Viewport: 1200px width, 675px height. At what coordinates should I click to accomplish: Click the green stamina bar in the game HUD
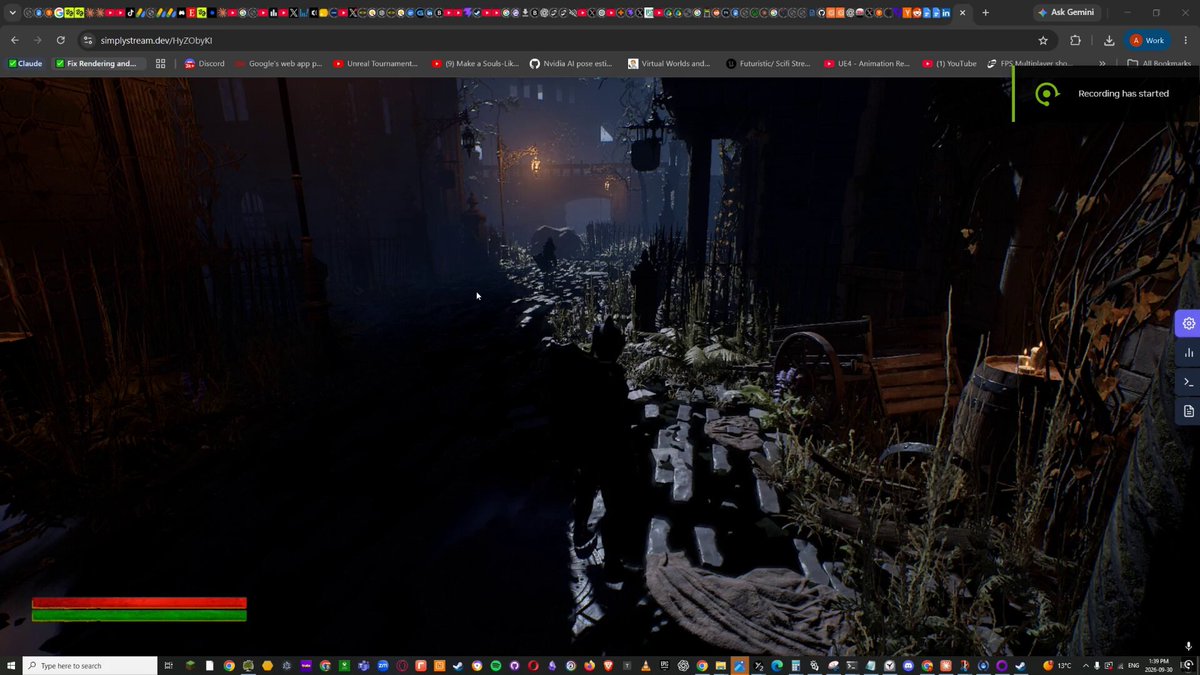point(139,616)
